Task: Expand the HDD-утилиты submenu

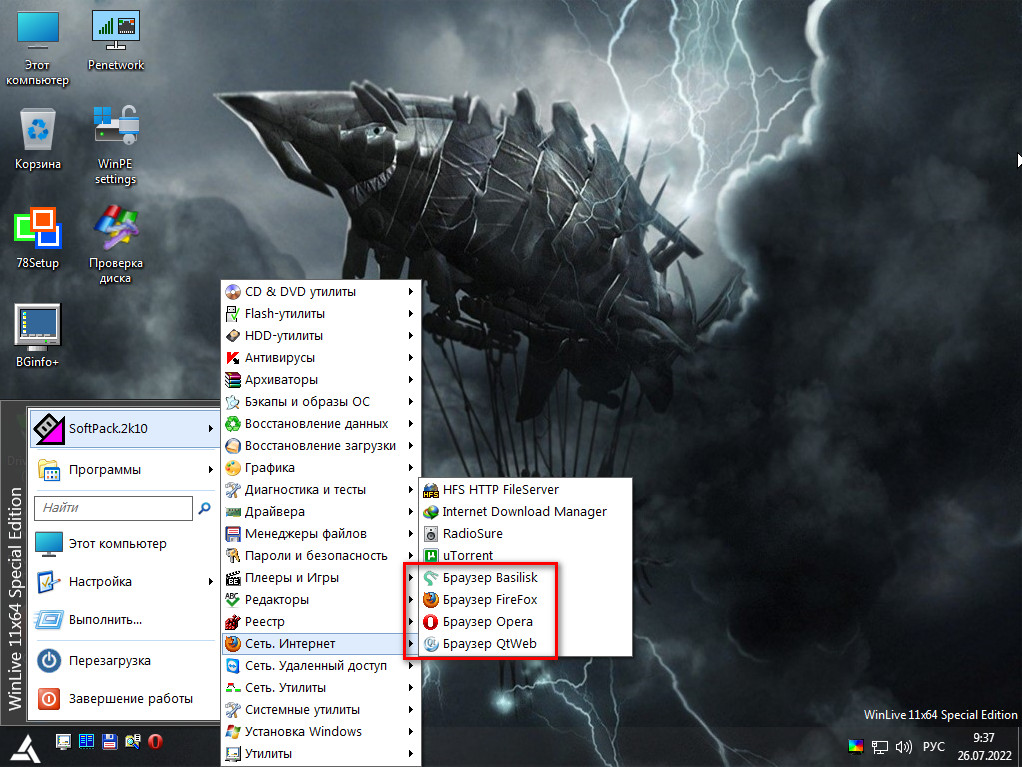Action: 321,336
